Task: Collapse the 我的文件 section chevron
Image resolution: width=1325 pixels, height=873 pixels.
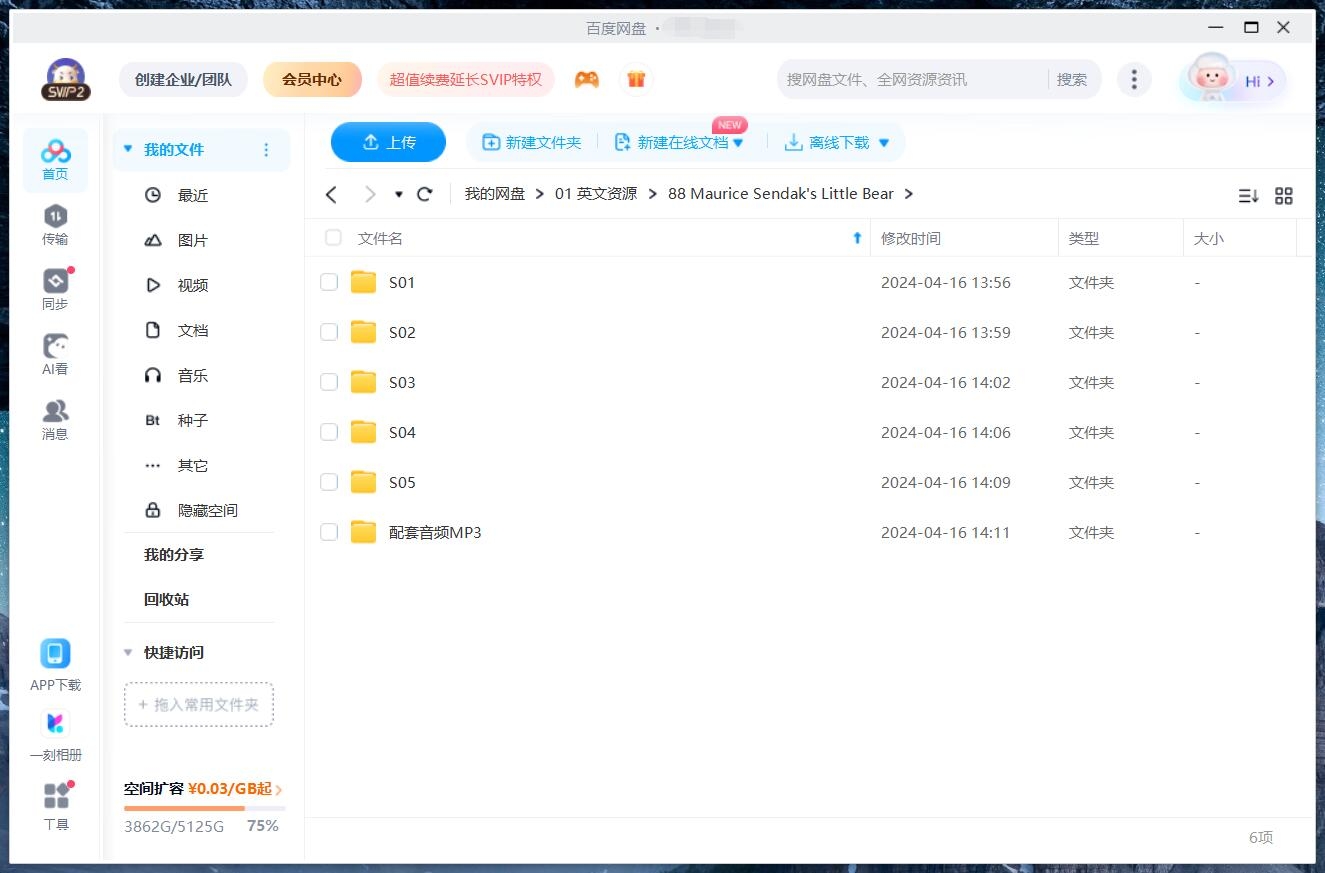Action: [x=127, y=147]
